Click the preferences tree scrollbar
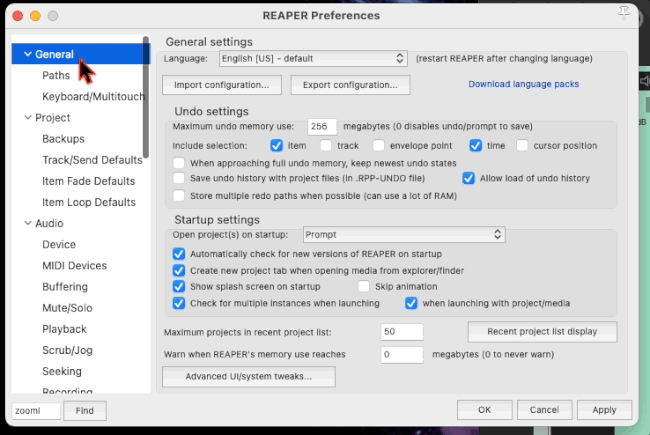Image resolution: width=650 pixels, height=435 pixels. [x=146, y=97]
